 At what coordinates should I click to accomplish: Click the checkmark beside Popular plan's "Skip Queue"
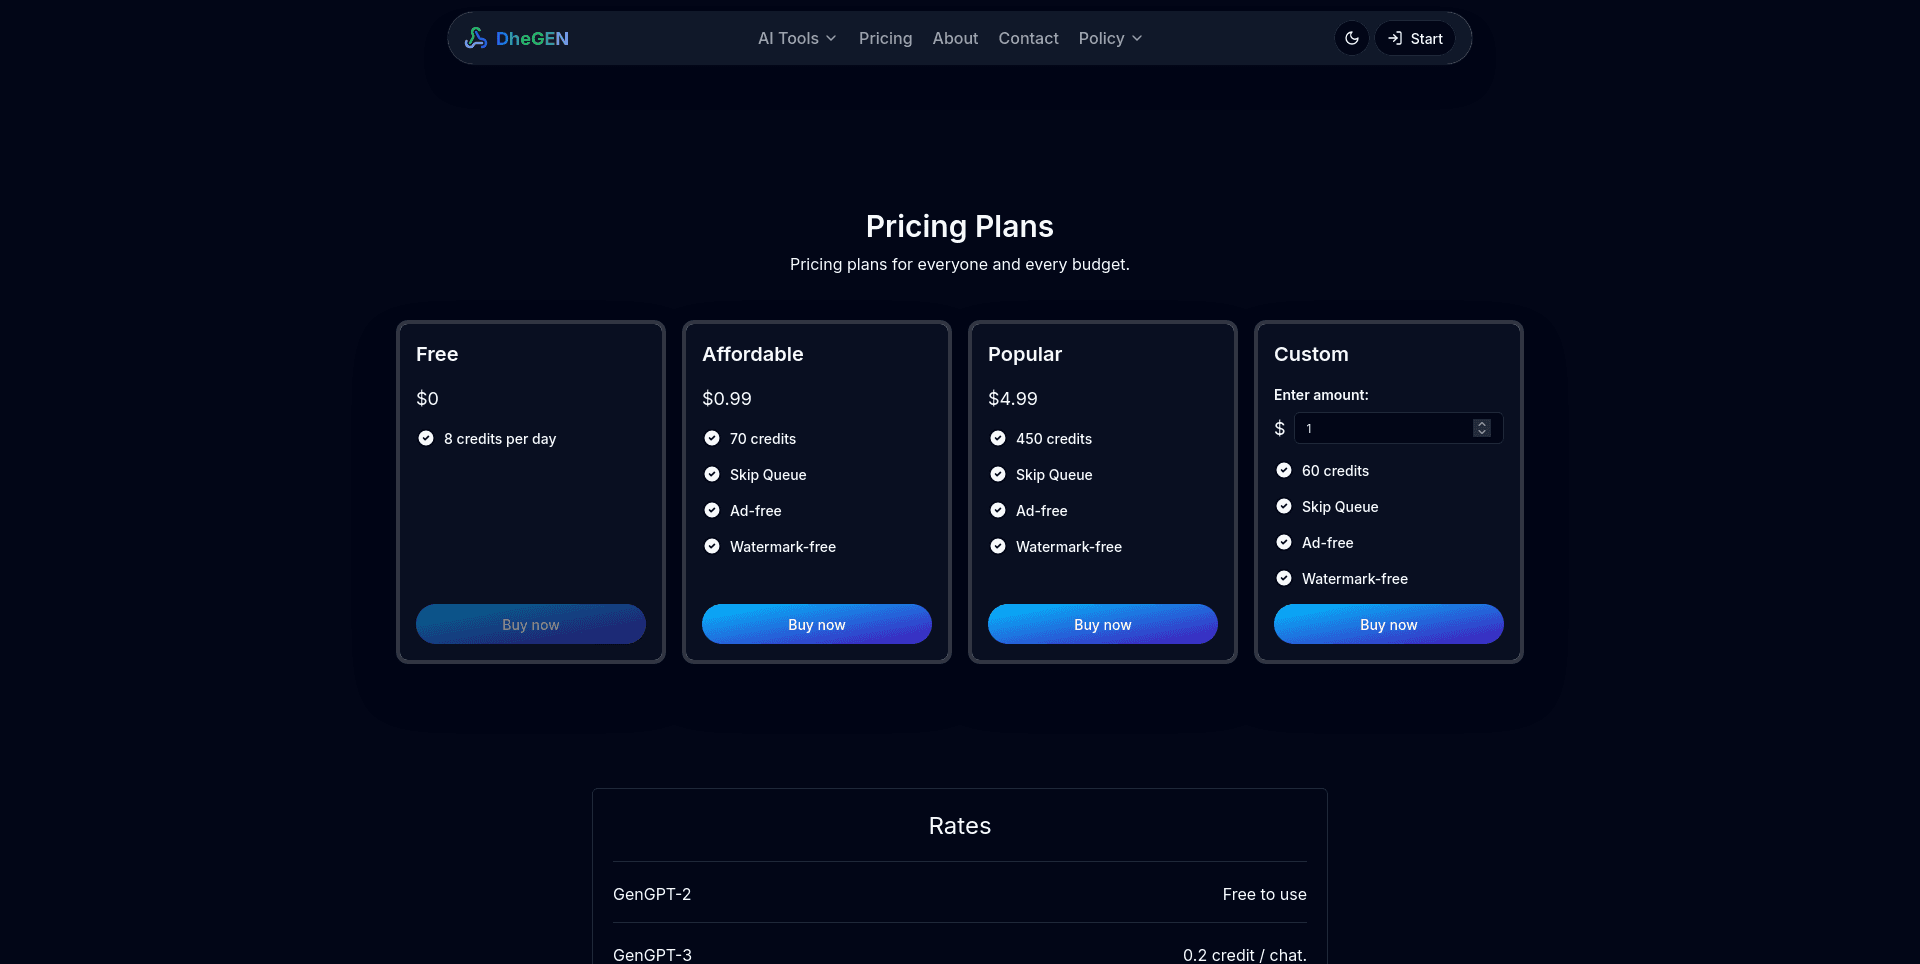997,474
